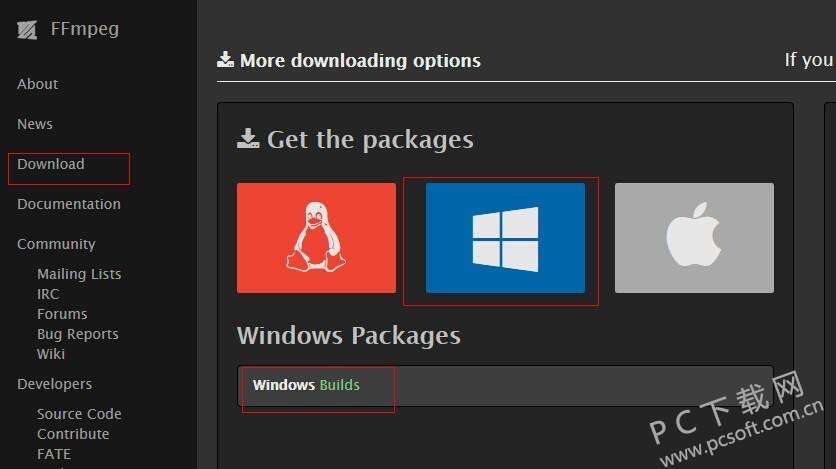The image size is (836, 469).
Task: Click the Windows Builds download link
Action: coord(306,385)
